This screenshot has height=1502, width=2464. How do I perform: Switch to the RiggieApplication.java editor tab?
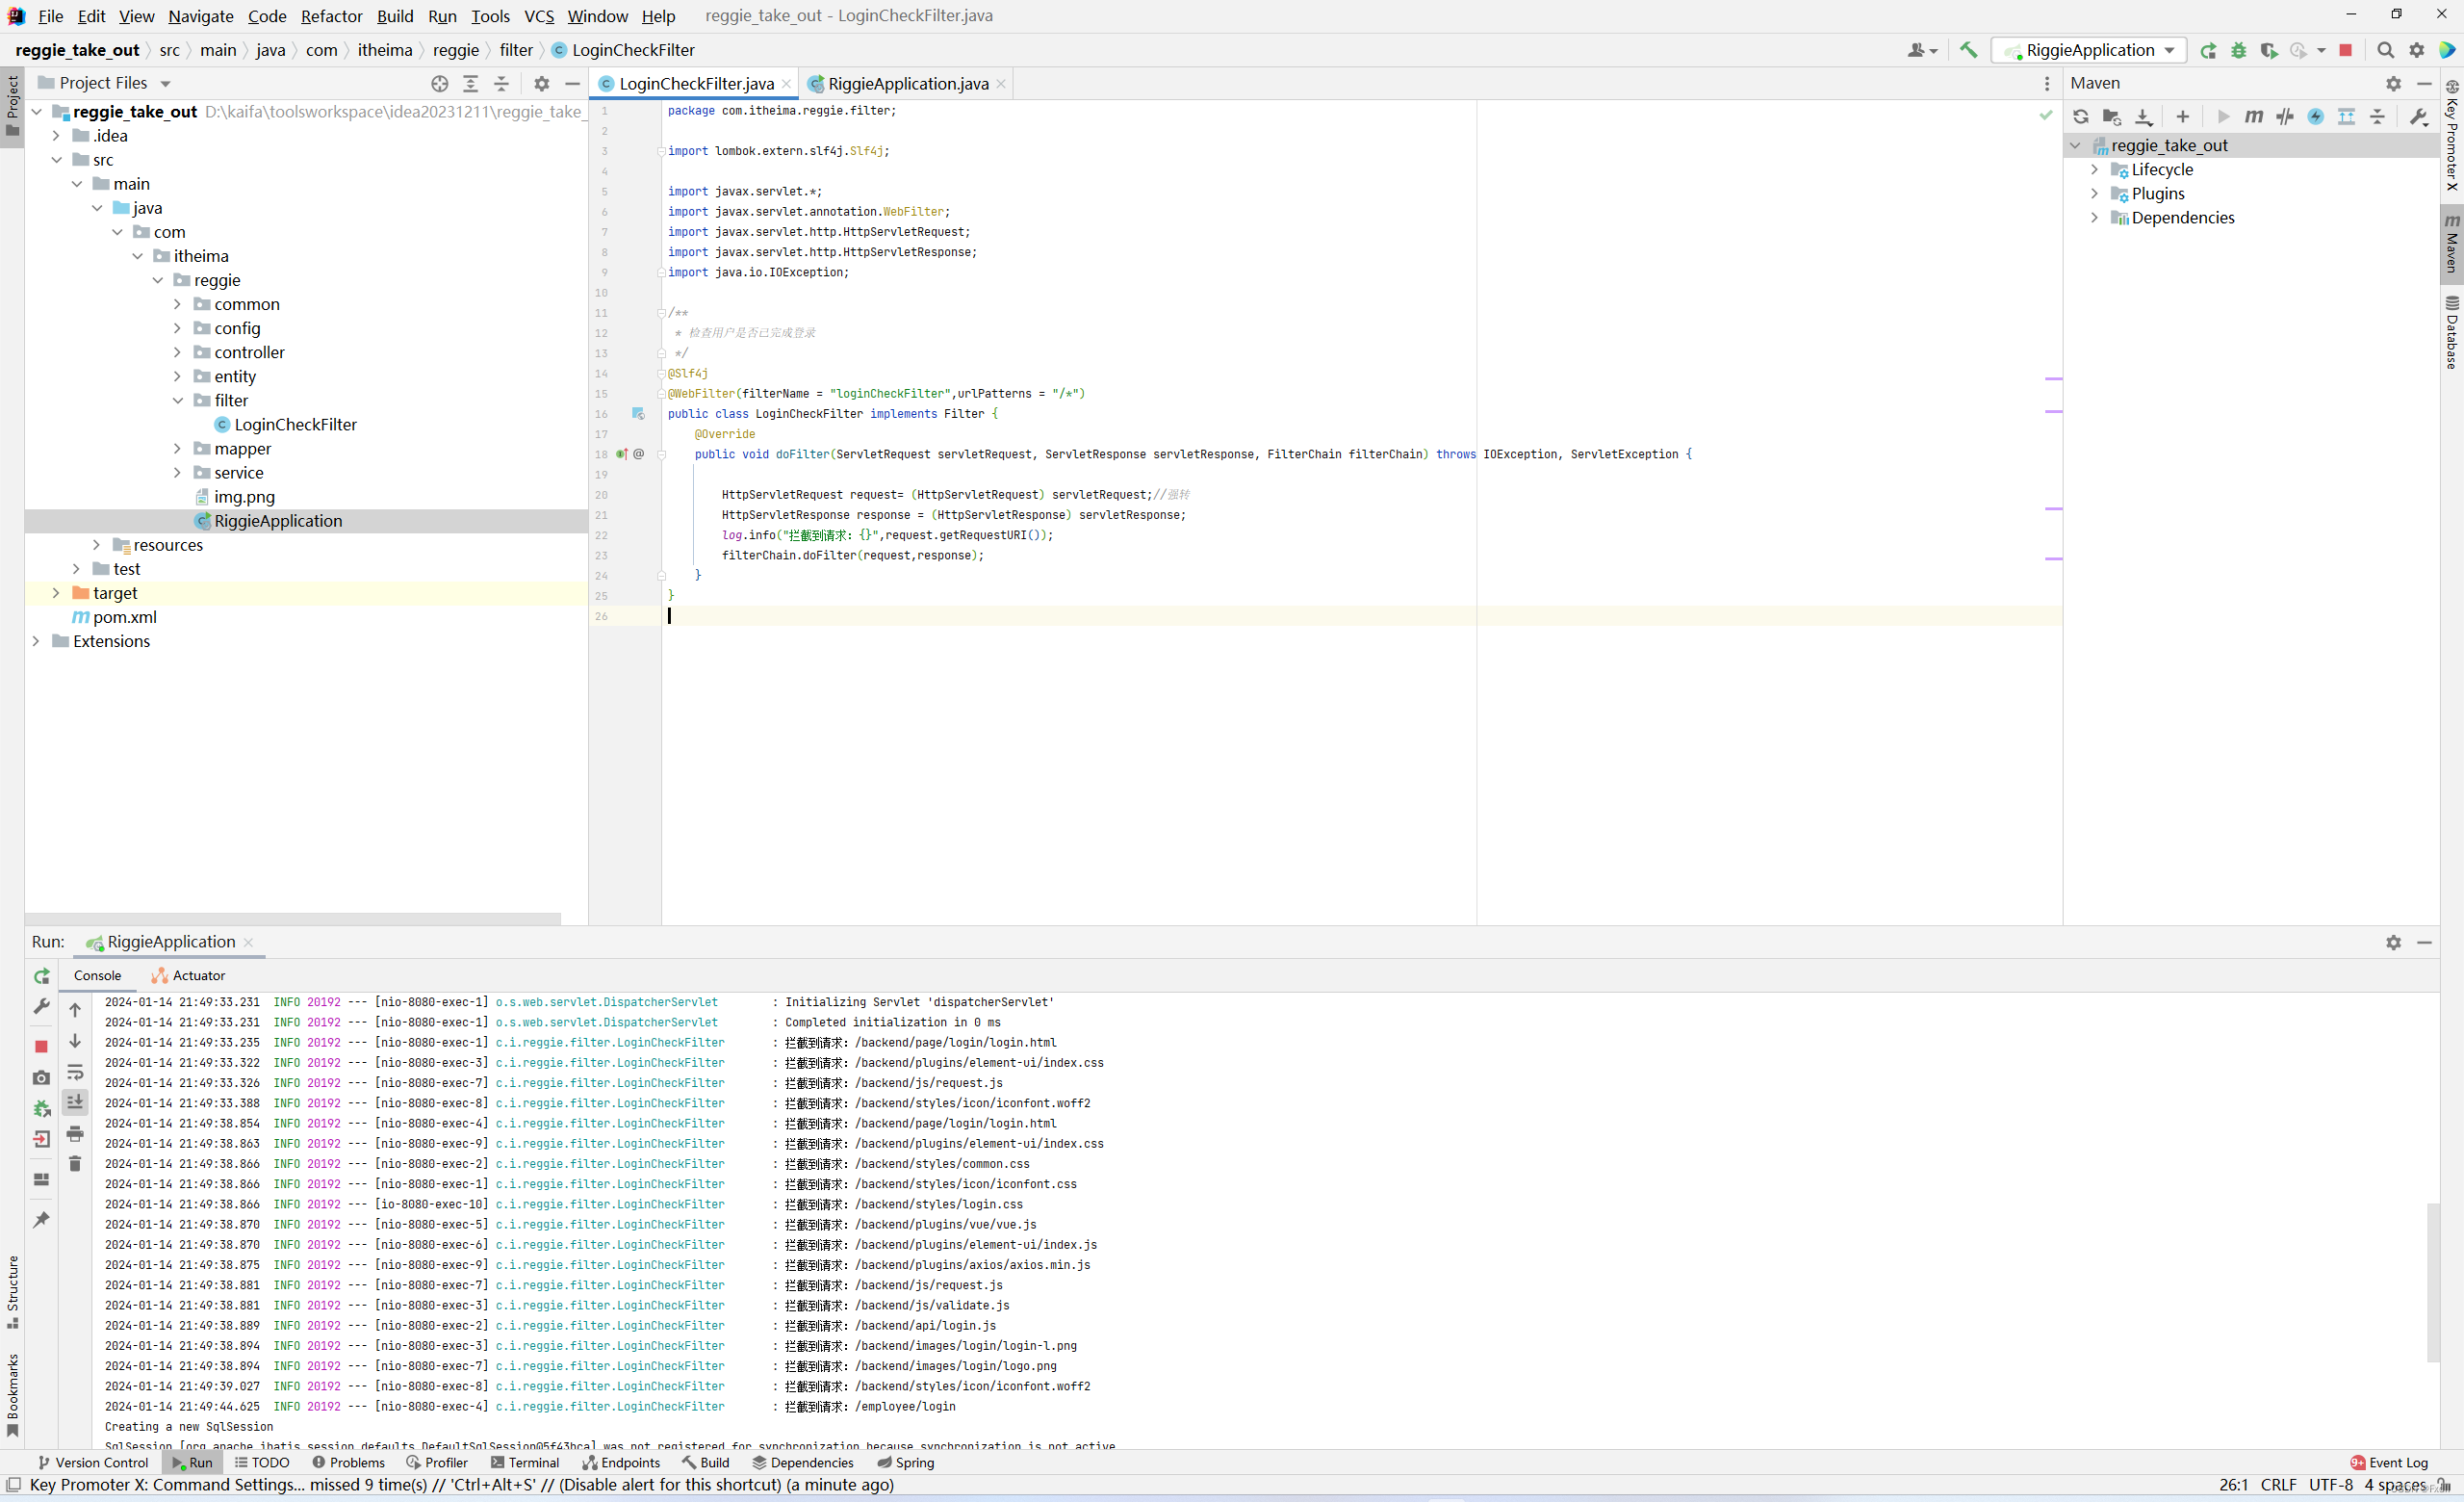tap(907, 84)
